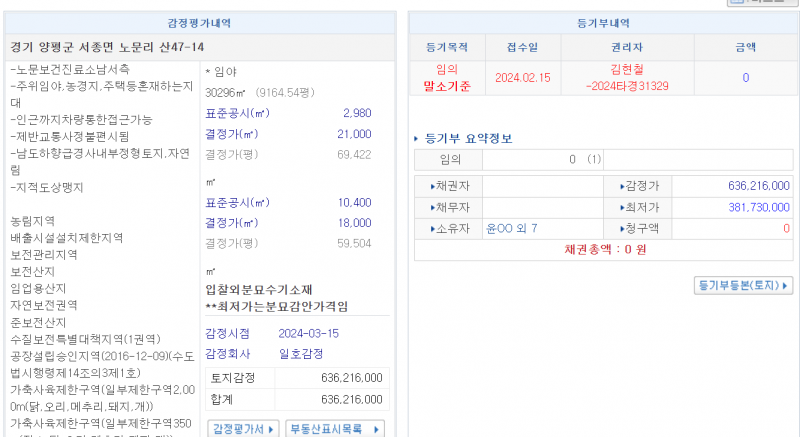Click the 감정시점 date 2024-03-15

pos(308,333)
